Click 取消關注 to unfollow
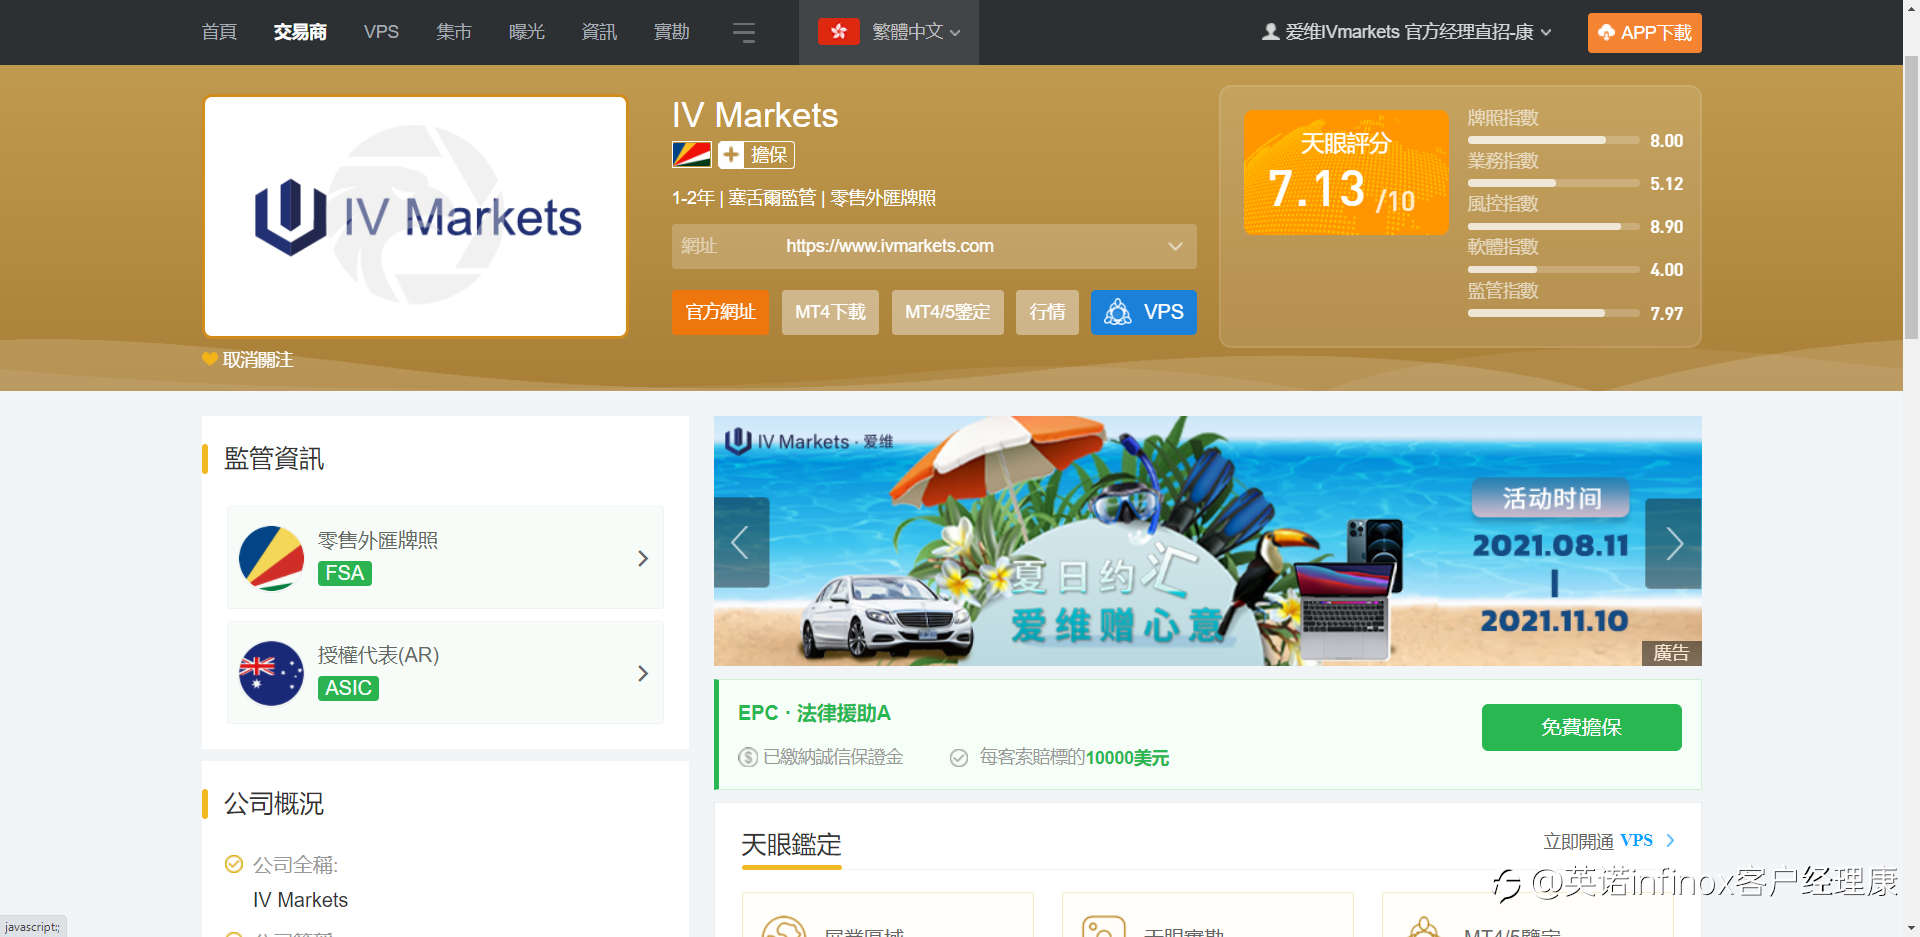Image resolution: width=1920 pixels, height=937 pixels. point(257,359)
